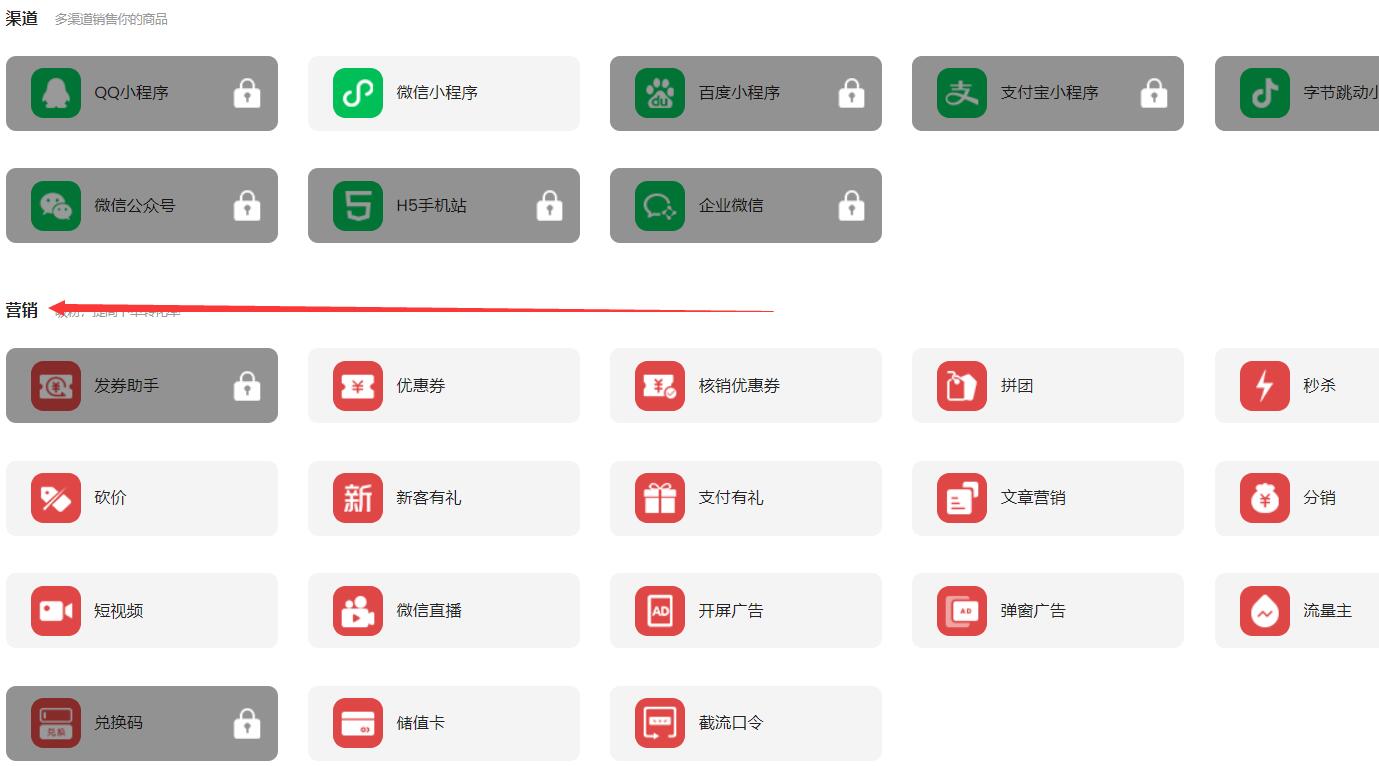This screenshot has height=766, width=1379.
Task: Click the 支付有礼 label text
Action: coord(731,498)
